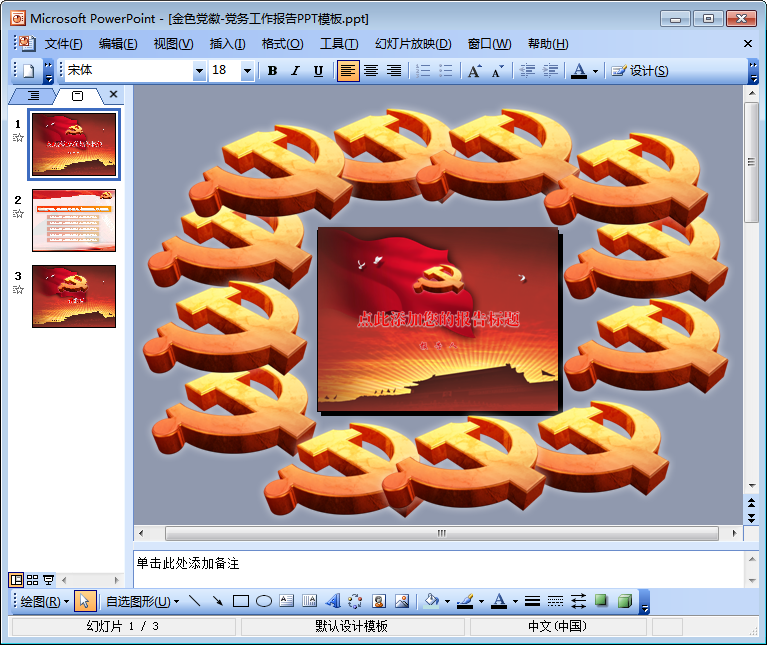Open the 自选图形 AutoShapes menu
767x645 pixels.
pos(142,601)
